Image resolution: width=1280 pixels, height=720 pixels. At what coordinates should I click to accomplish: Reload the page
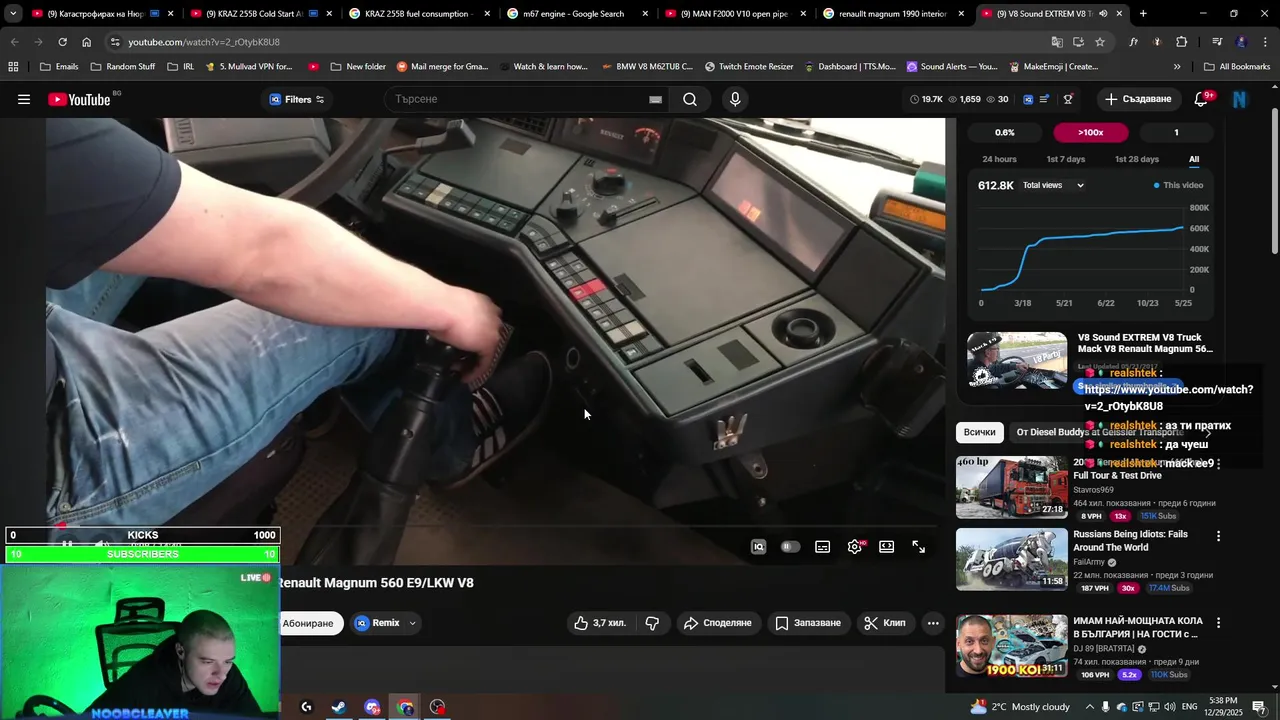[62, 42]
